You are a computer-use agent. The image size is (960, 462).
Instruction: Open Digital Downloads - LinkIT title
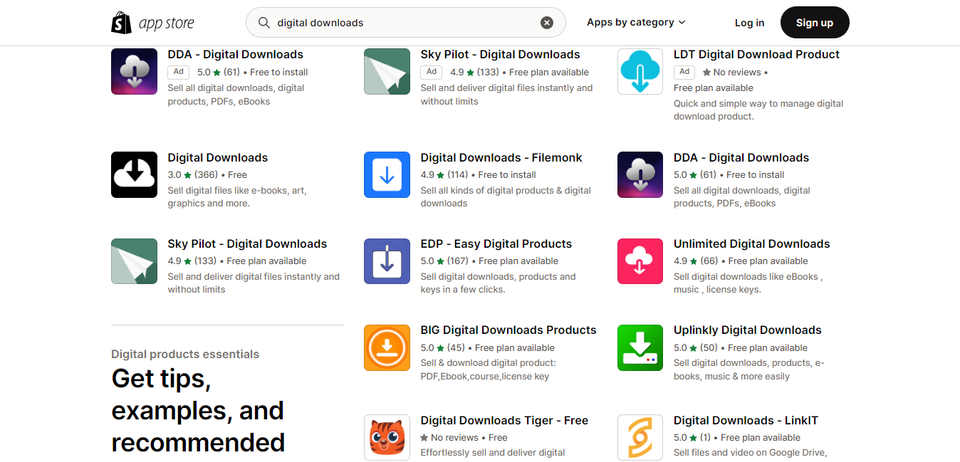(x=746, y=420)
